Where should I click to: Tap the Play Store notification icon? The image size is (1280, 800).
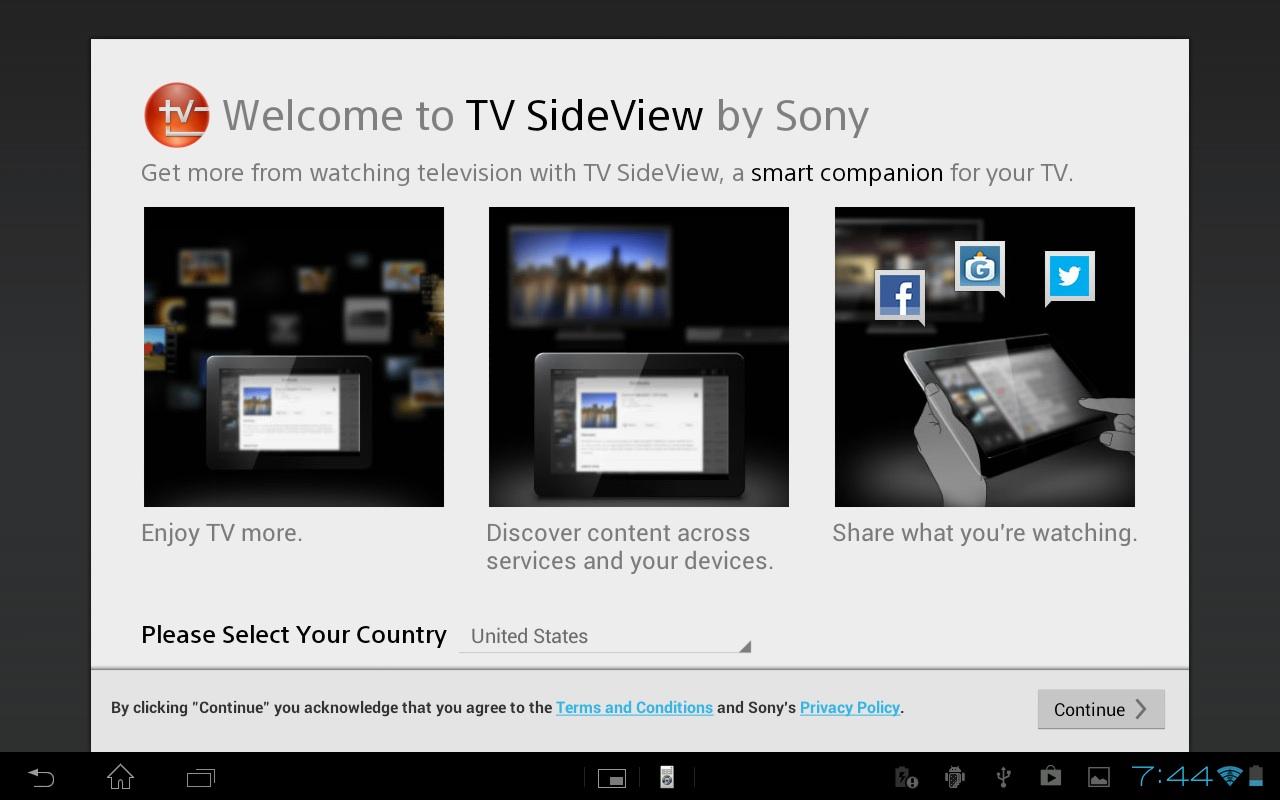1051,777
